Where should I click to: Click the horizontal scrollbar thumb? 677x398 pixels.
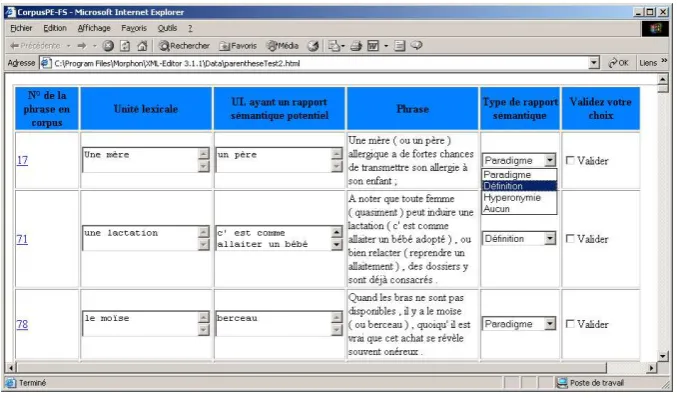311,368
